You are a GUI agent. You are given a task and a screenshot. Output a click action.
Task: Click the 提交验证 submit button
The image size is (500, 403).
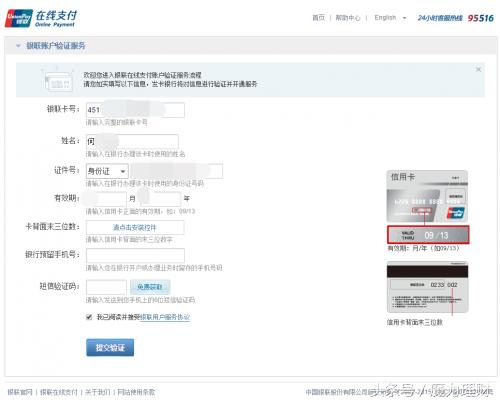pos(110,348)
